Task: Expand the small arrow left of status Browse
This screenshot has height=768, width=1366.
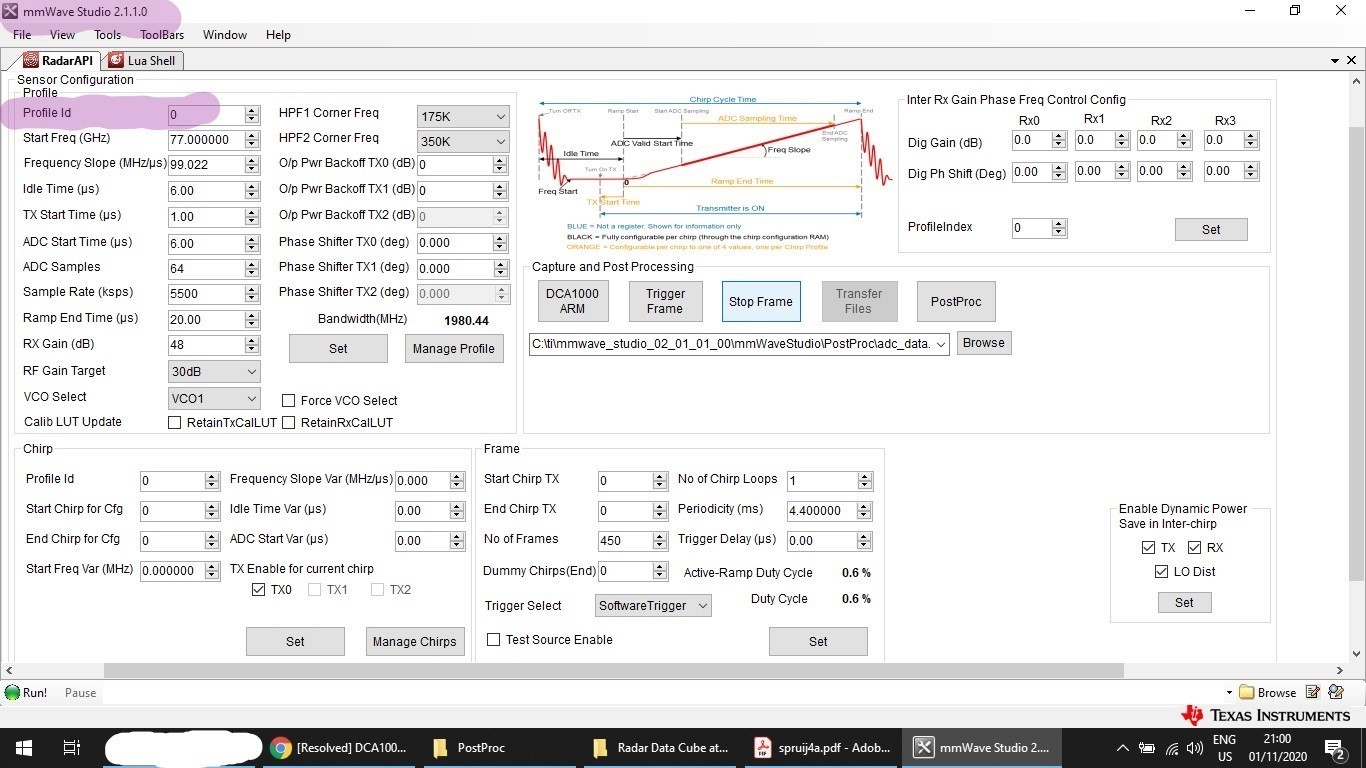Action: 1229,693
